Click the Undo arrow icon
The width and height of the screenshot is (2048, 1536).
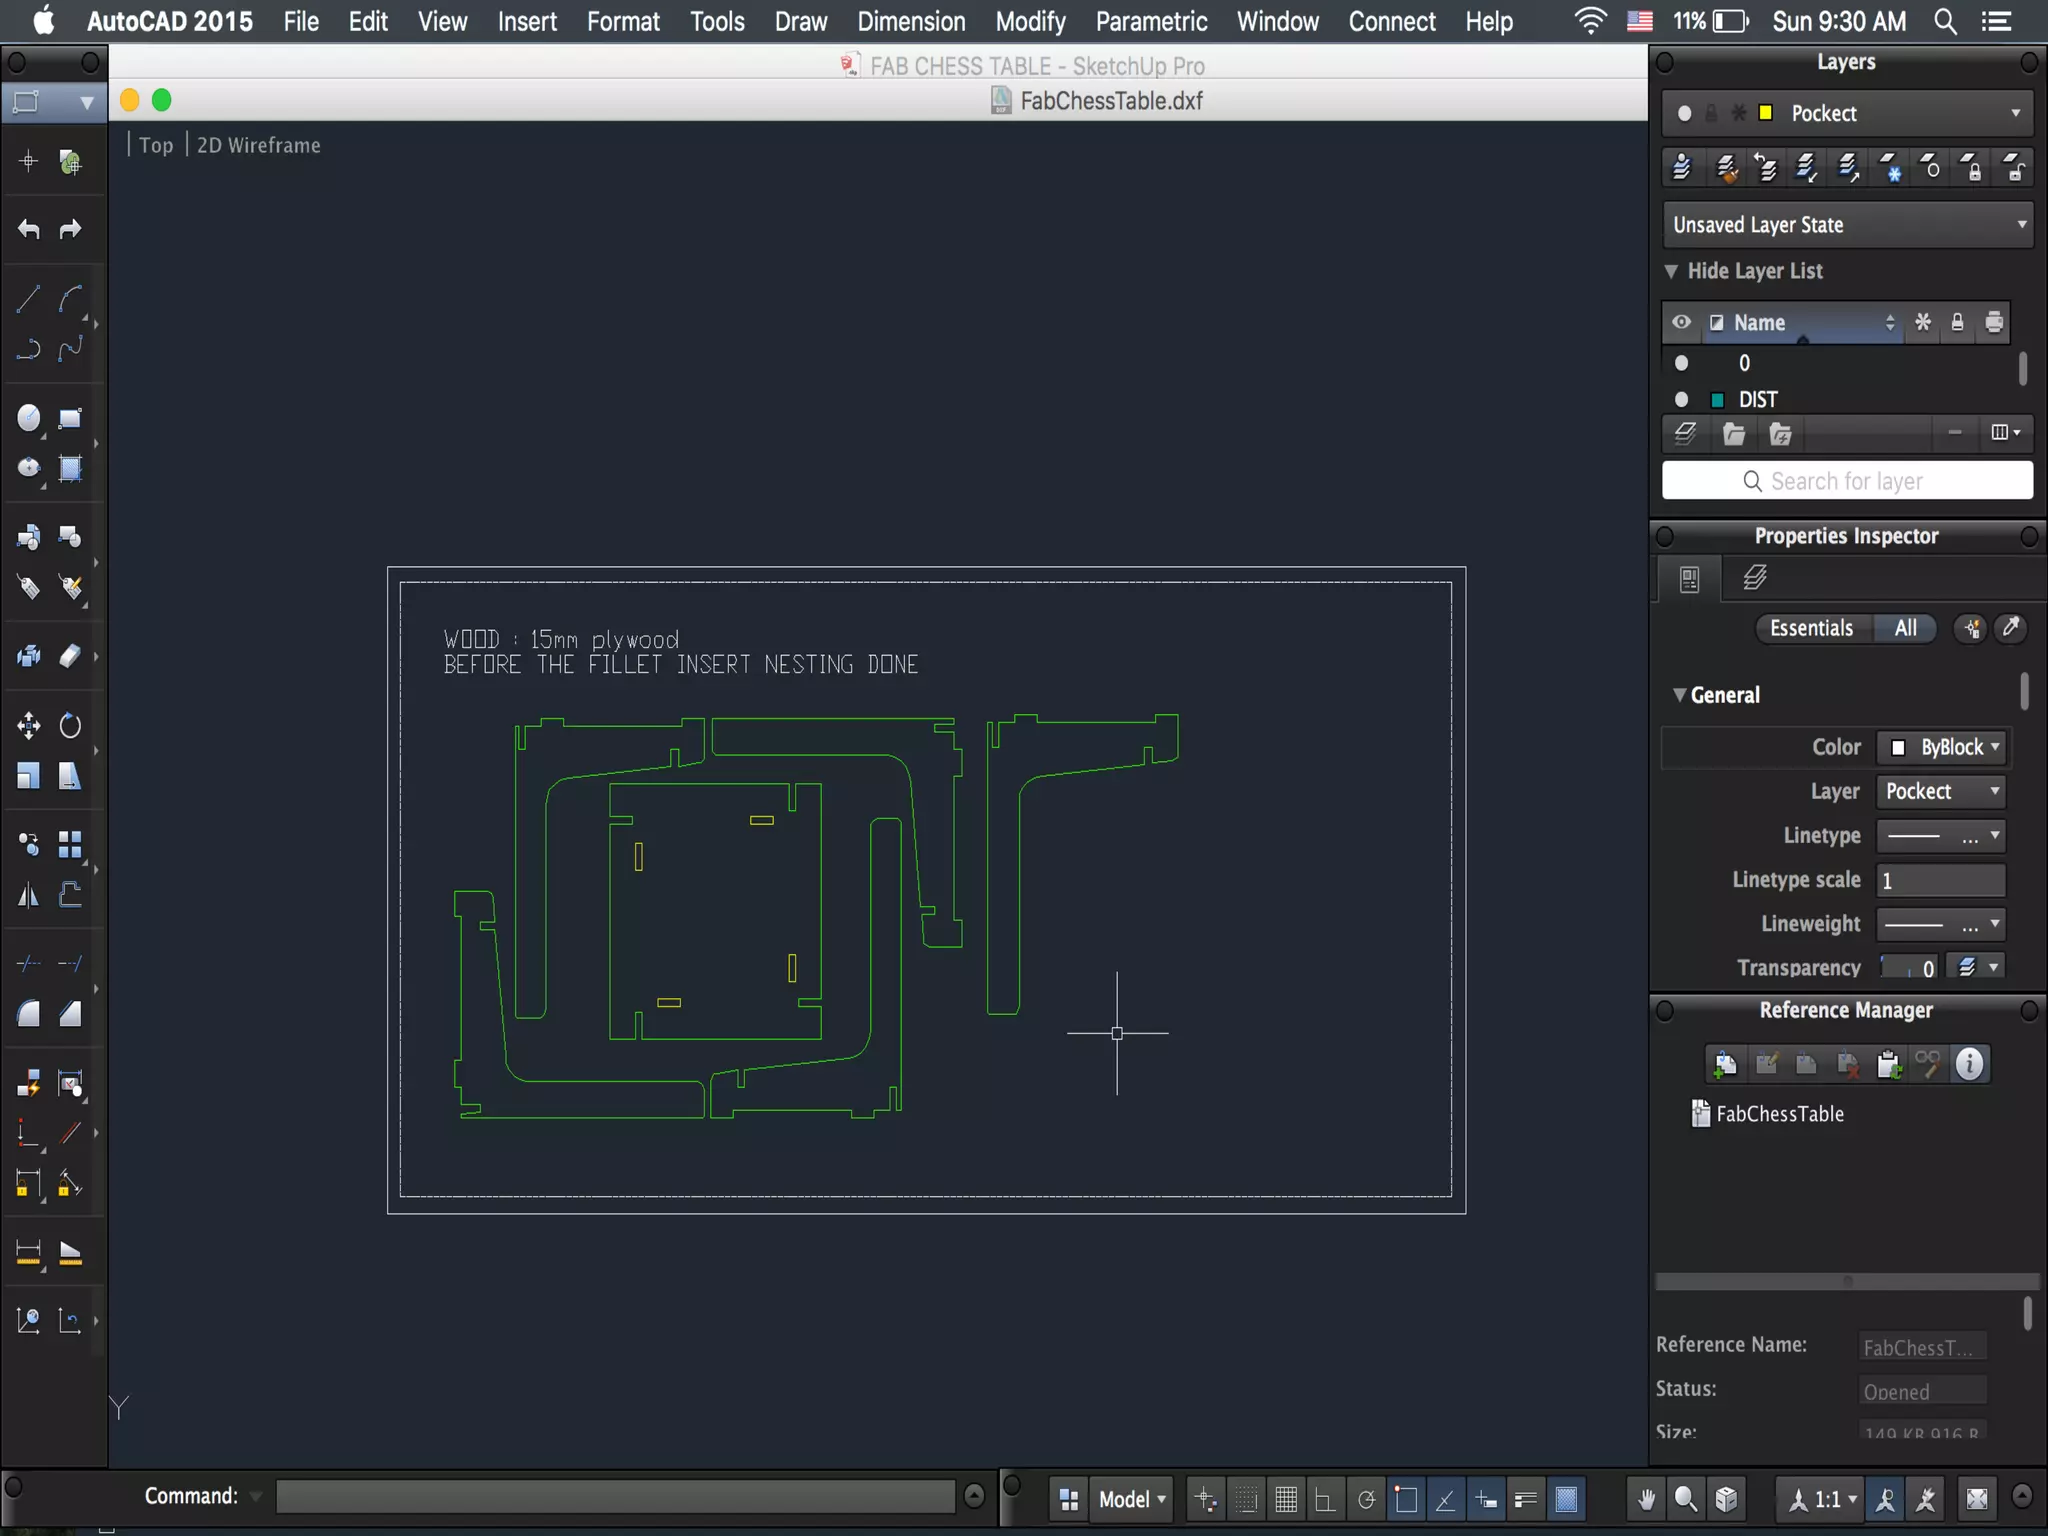pyautogui.click(x=28, y=229)
